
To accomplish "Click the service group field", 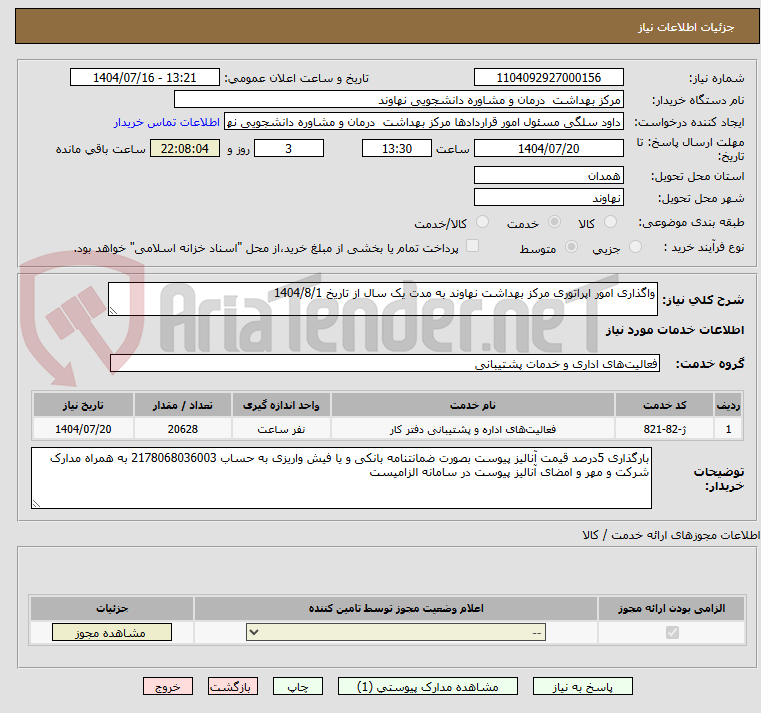I will [384, 364].
